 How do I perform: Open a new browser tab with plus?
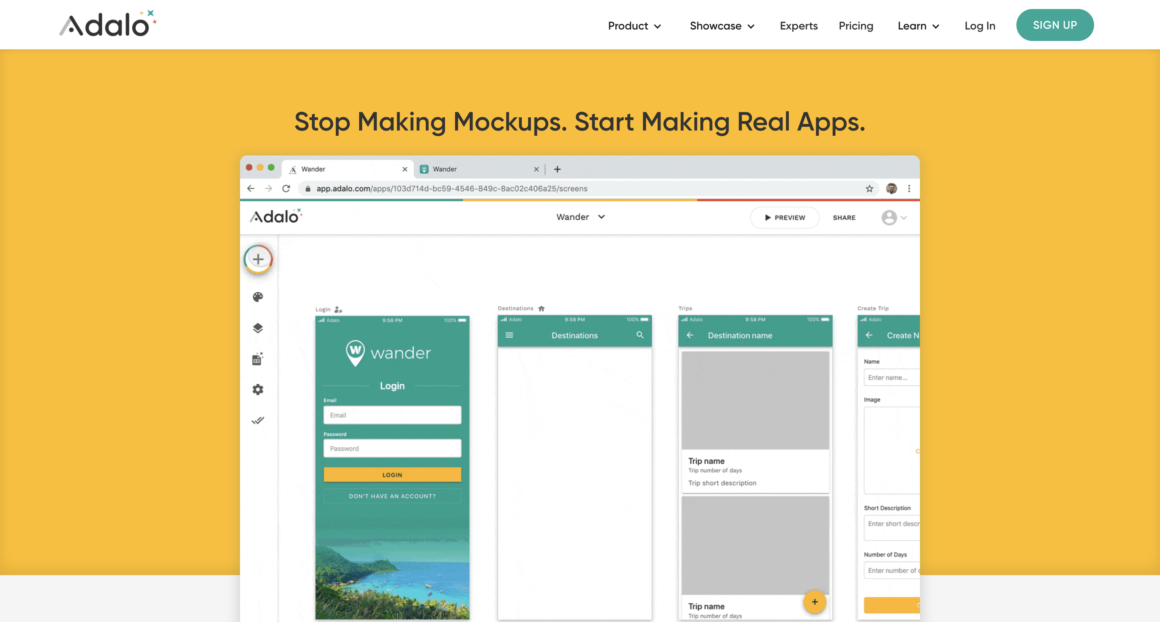(557, 169)
